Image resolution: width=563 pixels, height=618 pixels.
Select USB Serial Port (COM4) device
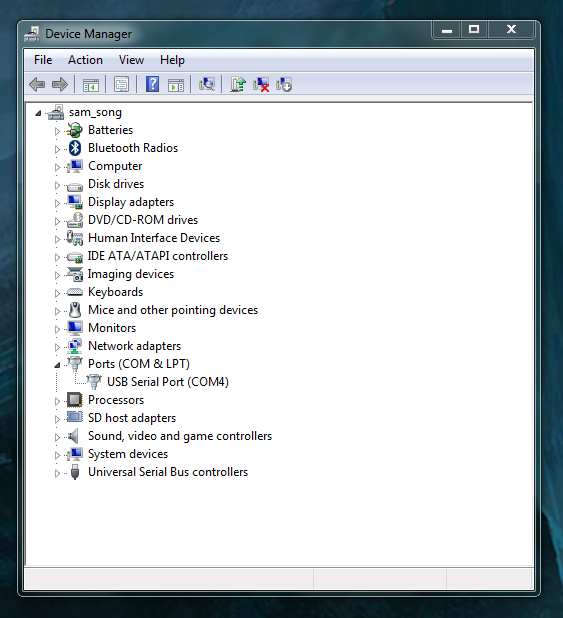pos(168,382)
